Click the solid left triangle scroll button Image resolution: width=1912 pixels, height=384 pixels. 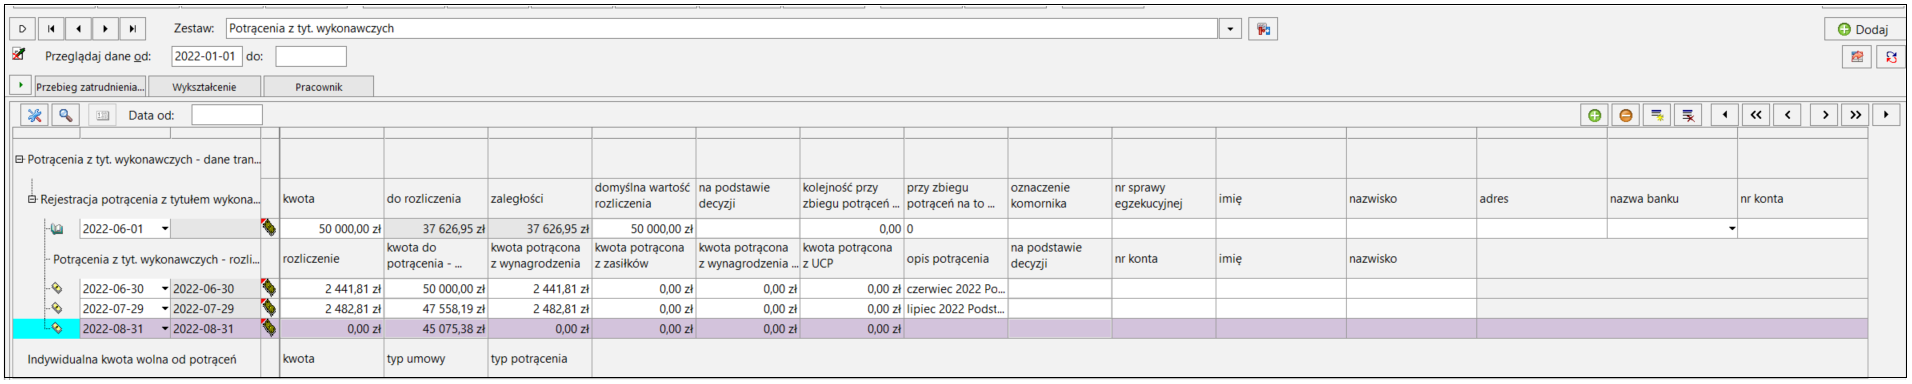tap(1724, 115)
